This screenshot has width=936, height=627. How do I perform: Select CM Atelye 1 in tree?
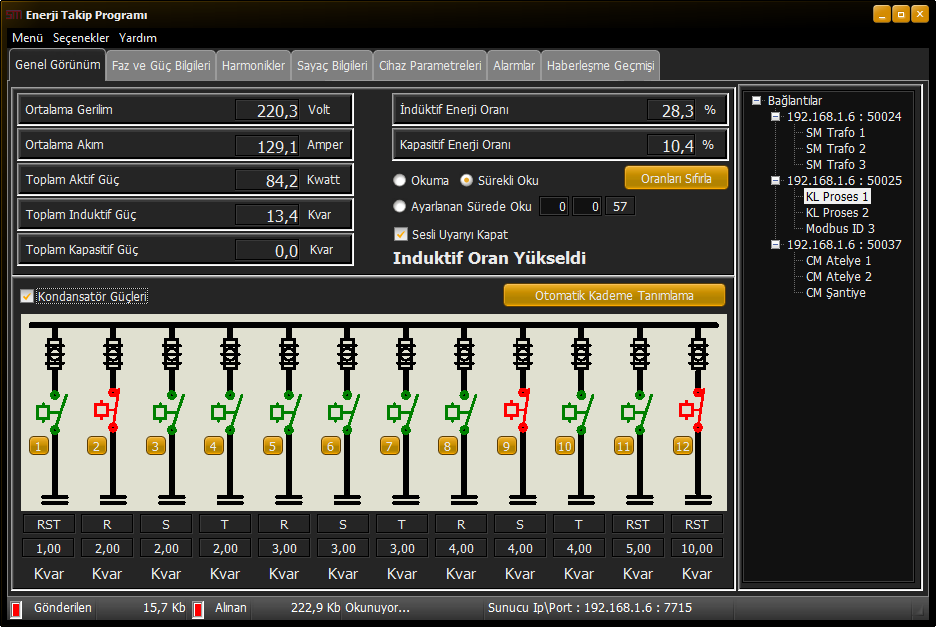(x=838, y=260)
